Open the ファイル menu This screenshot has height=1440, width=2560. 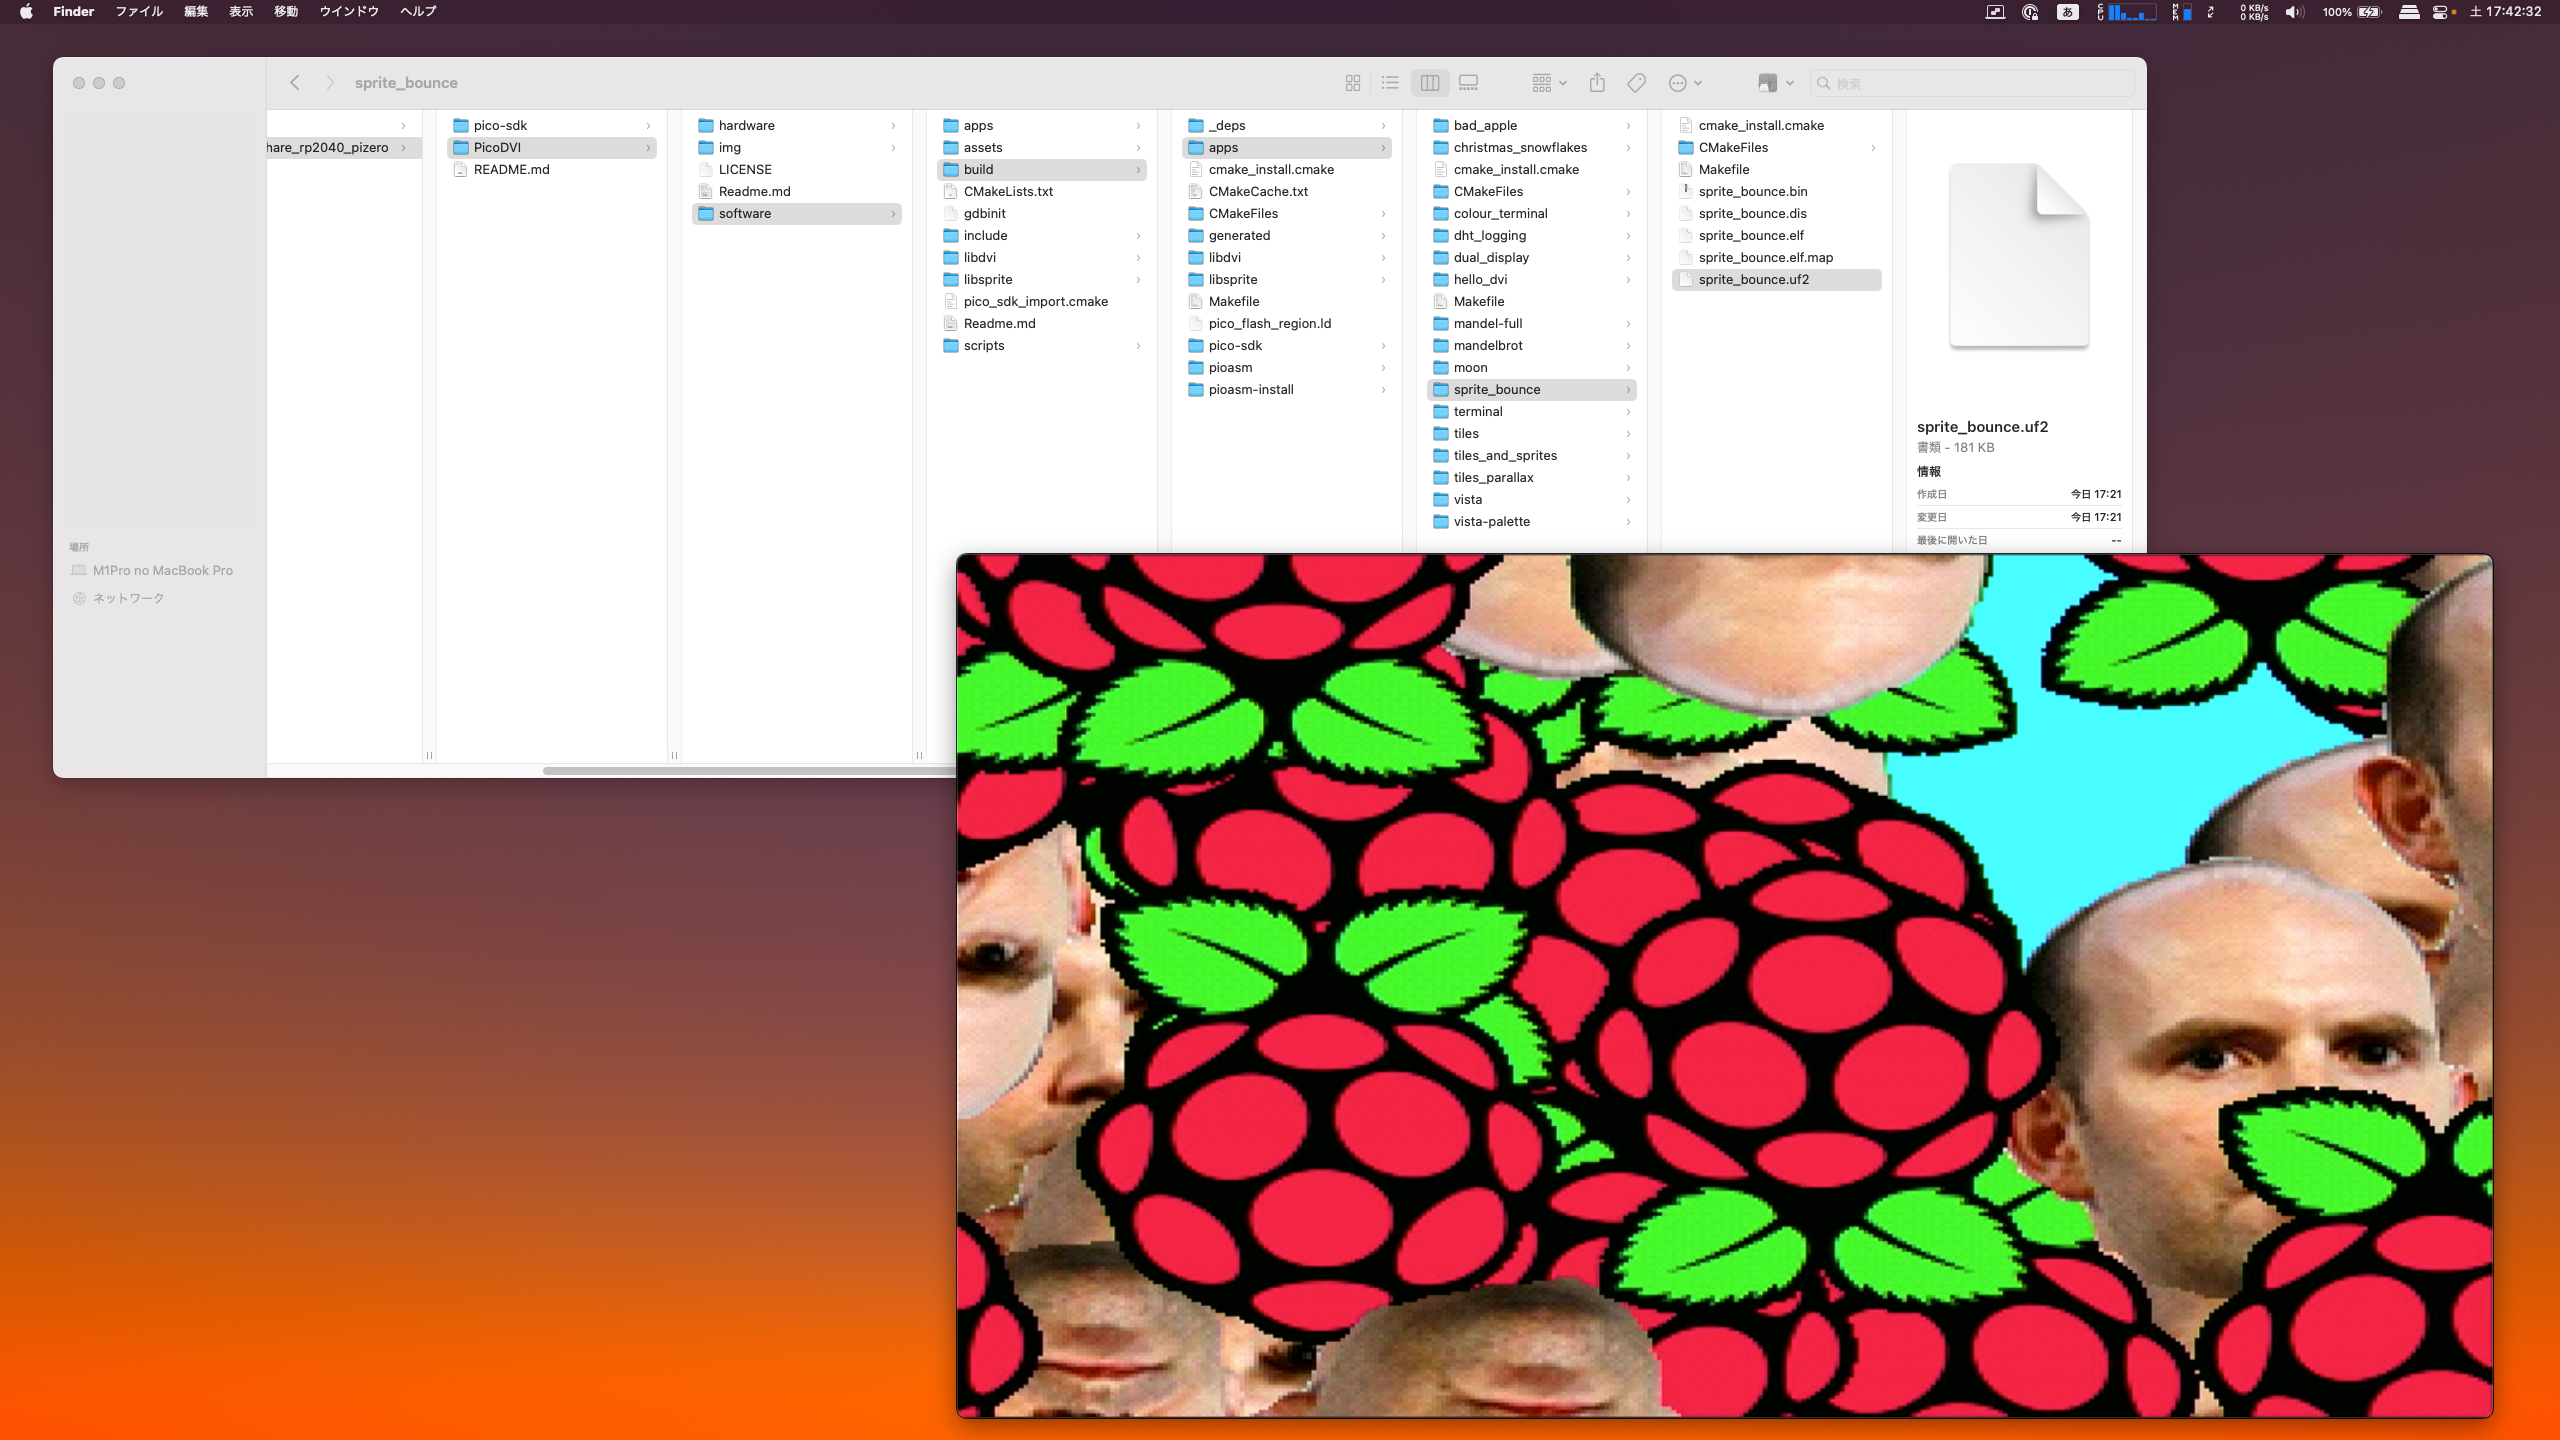(139, 12)
